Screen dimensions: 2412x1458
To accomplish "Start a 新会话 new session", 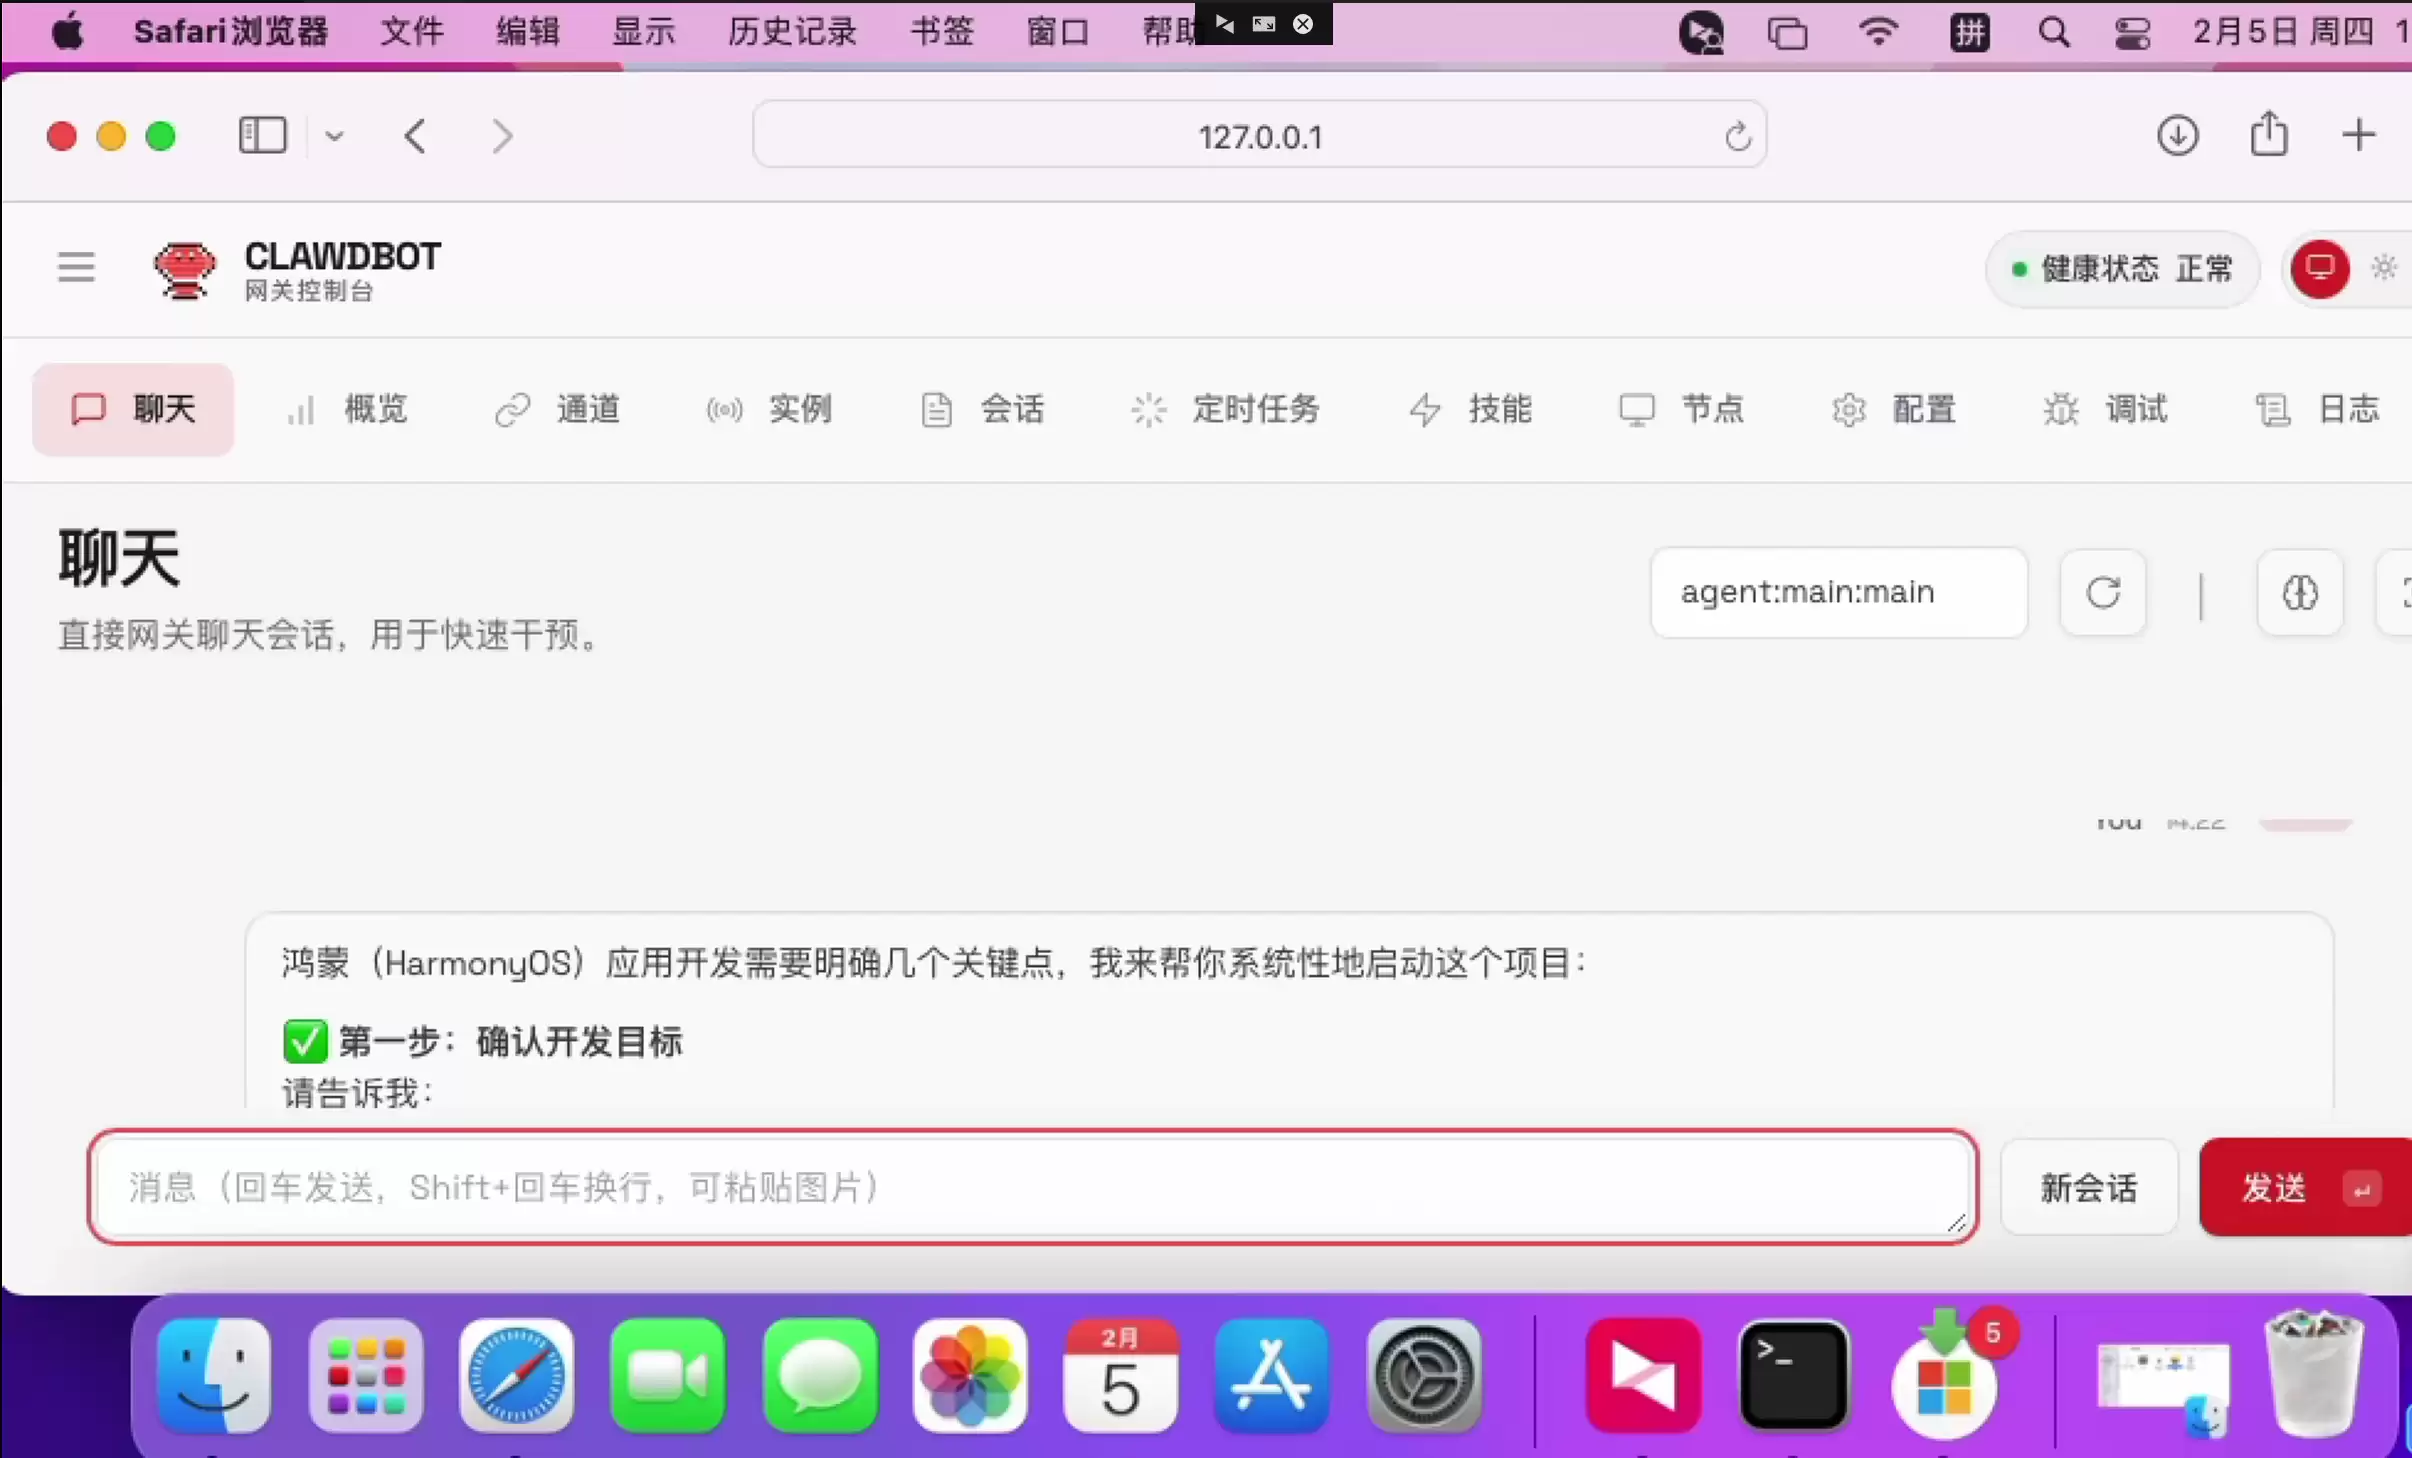I will (2088, 1188).
